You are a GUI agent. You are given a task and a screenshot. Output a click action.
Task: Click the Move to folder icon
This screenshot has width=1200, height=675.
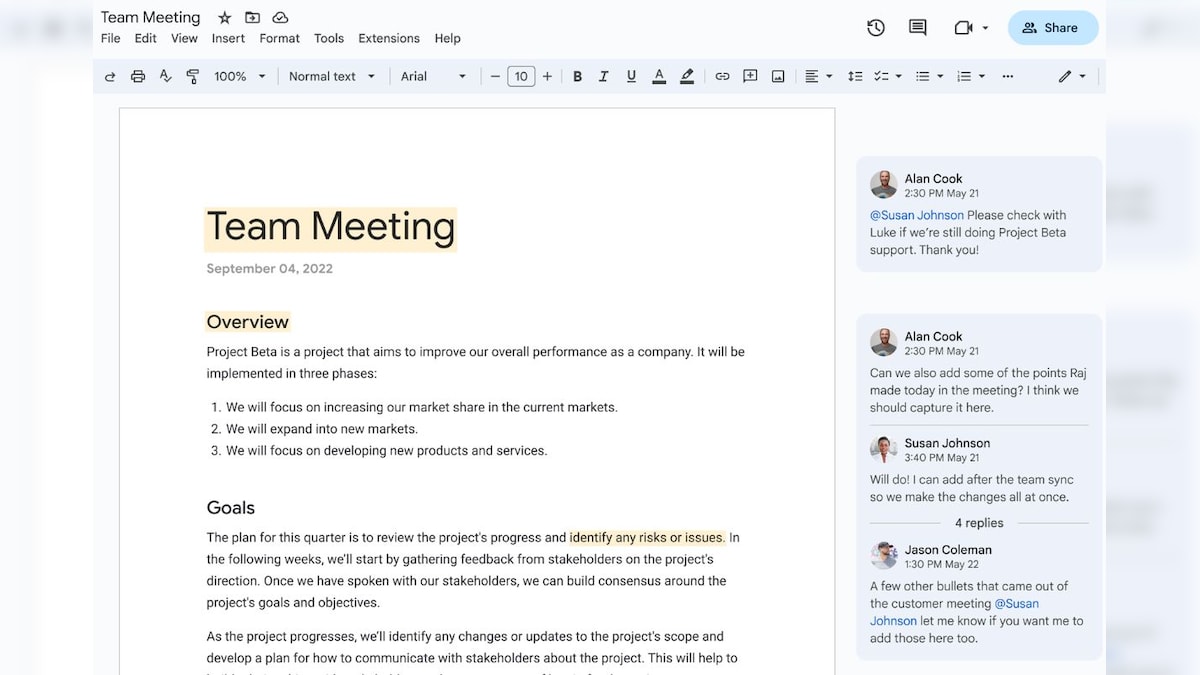coord(252,17)
